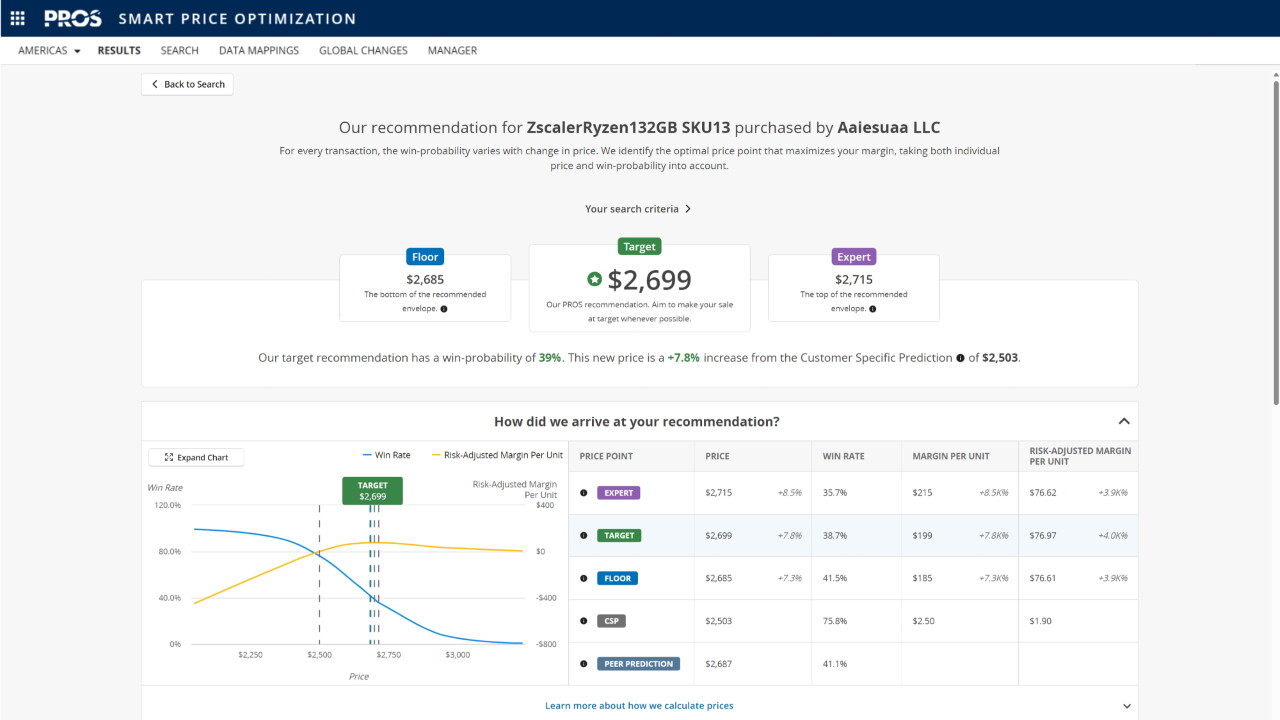
Task: Click info icon in TARGET table row
Action: (584, 536)
